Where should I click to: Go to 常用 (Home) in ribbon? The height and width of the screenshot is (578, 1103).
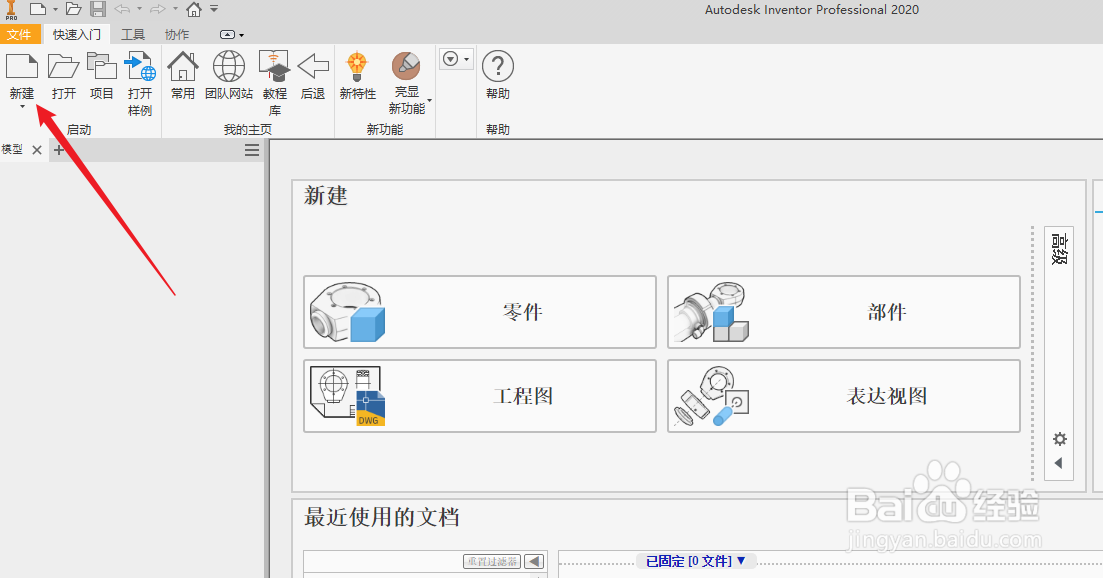click(183, 66)
